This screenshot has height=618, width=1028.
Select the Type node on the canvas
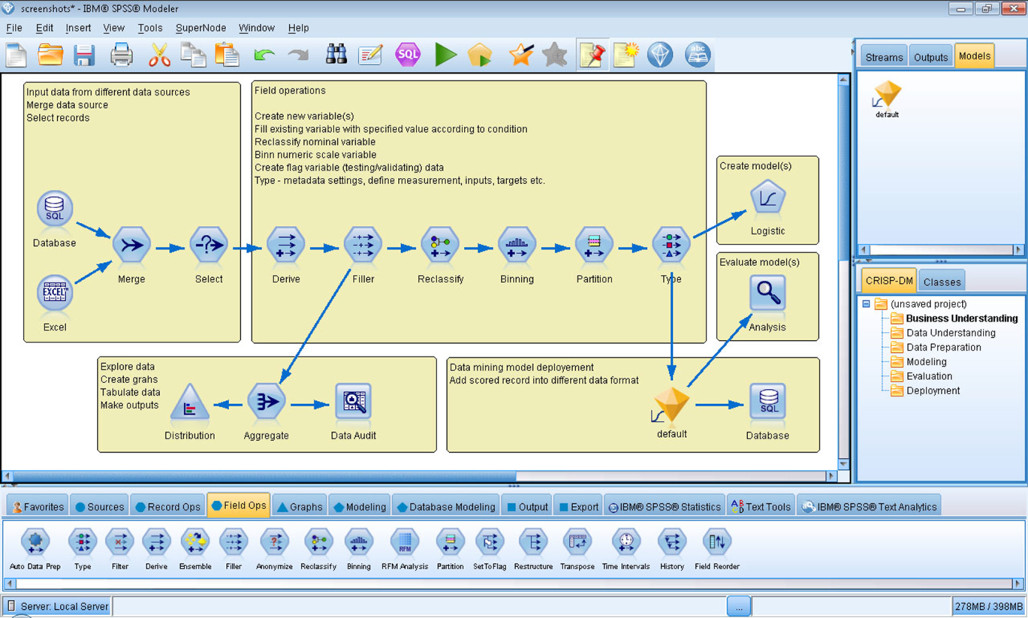[x=671, y=245]
